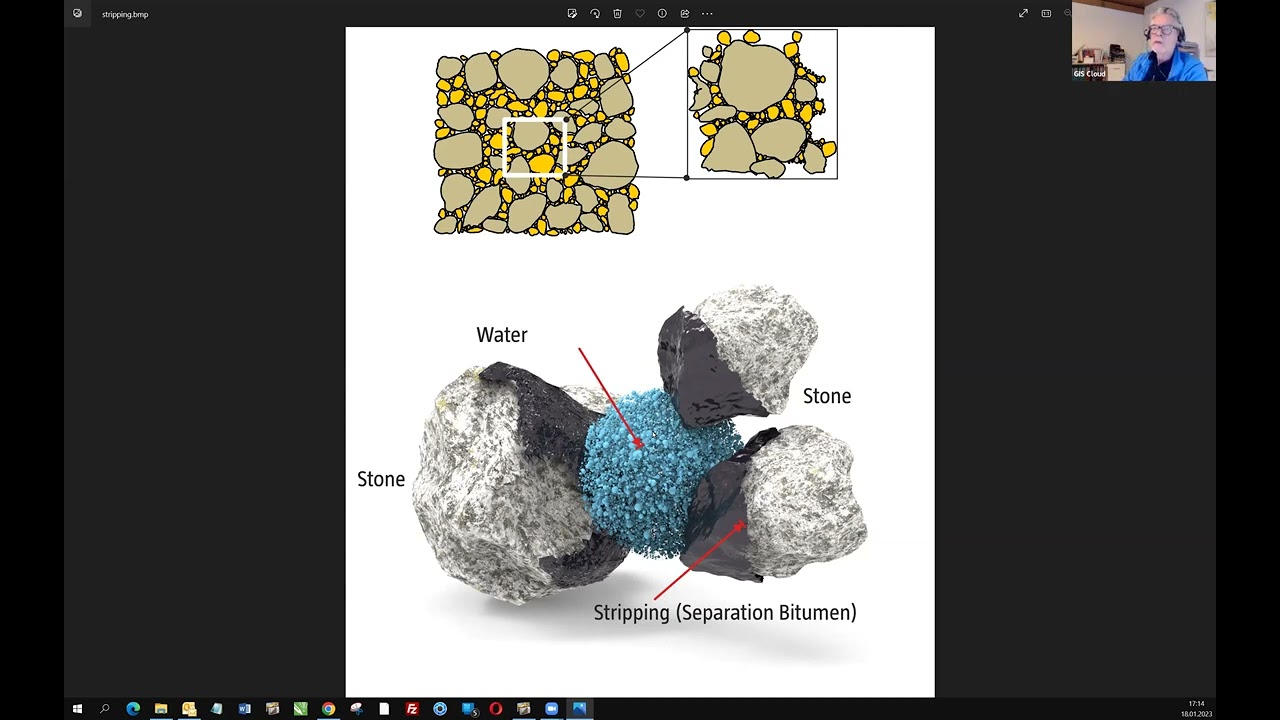Switch to the Photos app taskbar icon

tap(579, 709)
